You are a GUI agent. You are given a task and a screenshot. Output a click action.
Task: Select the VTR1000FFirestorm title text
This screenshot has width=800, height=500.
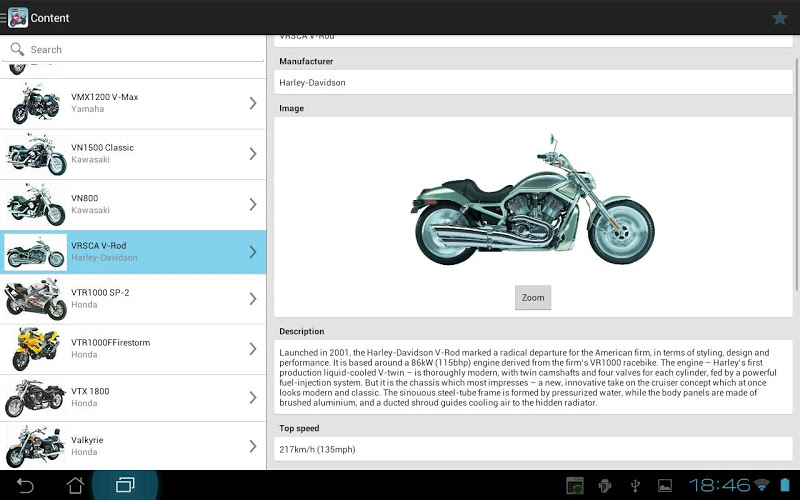click(111, 342)
